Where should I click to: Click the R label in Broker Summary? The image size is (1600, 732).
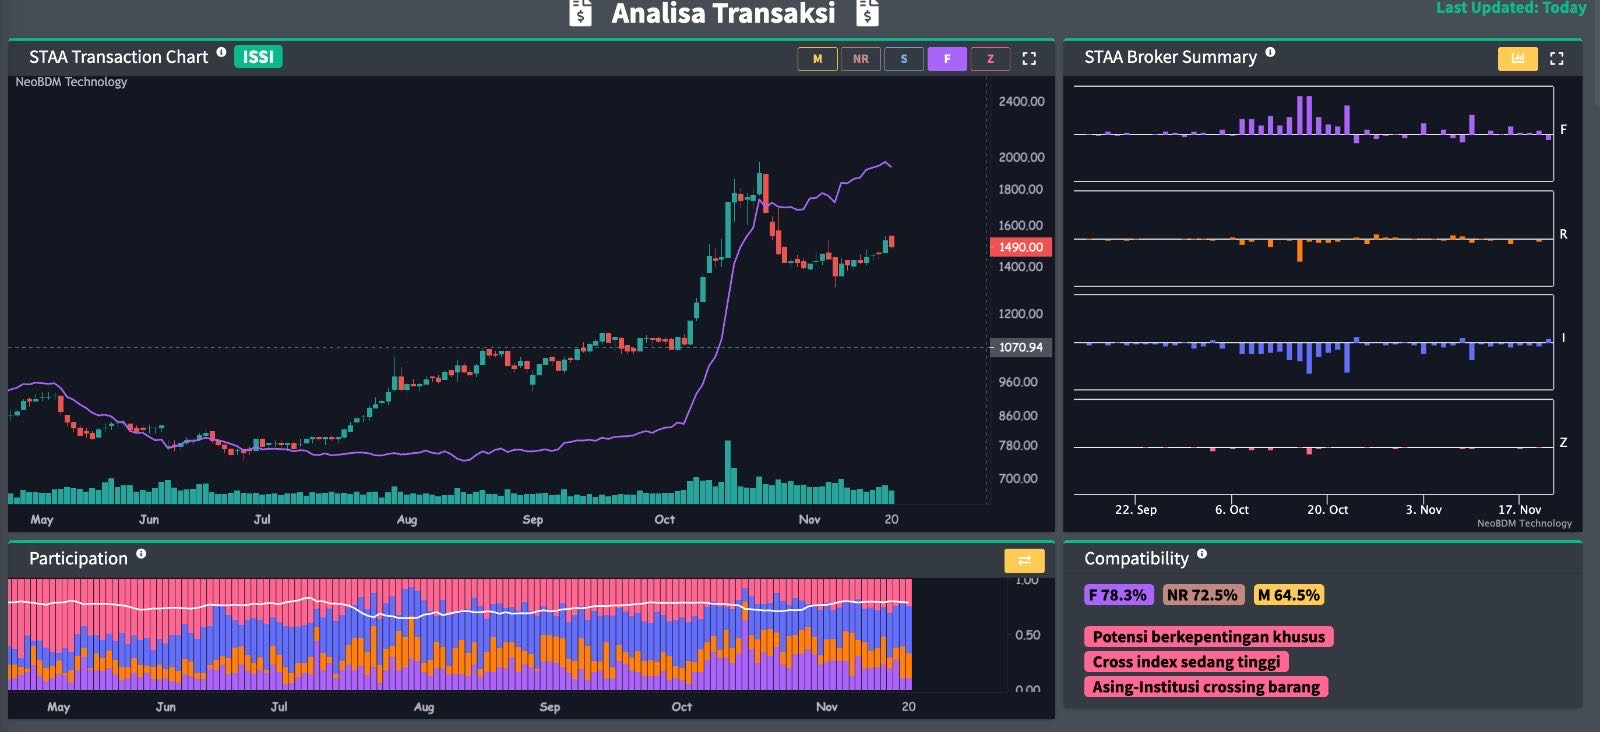pos(1563,234)
